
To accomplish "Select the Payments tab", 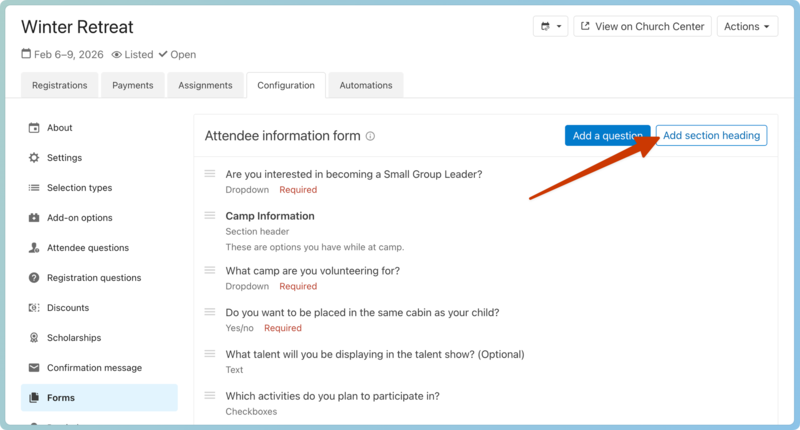I will tap(133, 86).
